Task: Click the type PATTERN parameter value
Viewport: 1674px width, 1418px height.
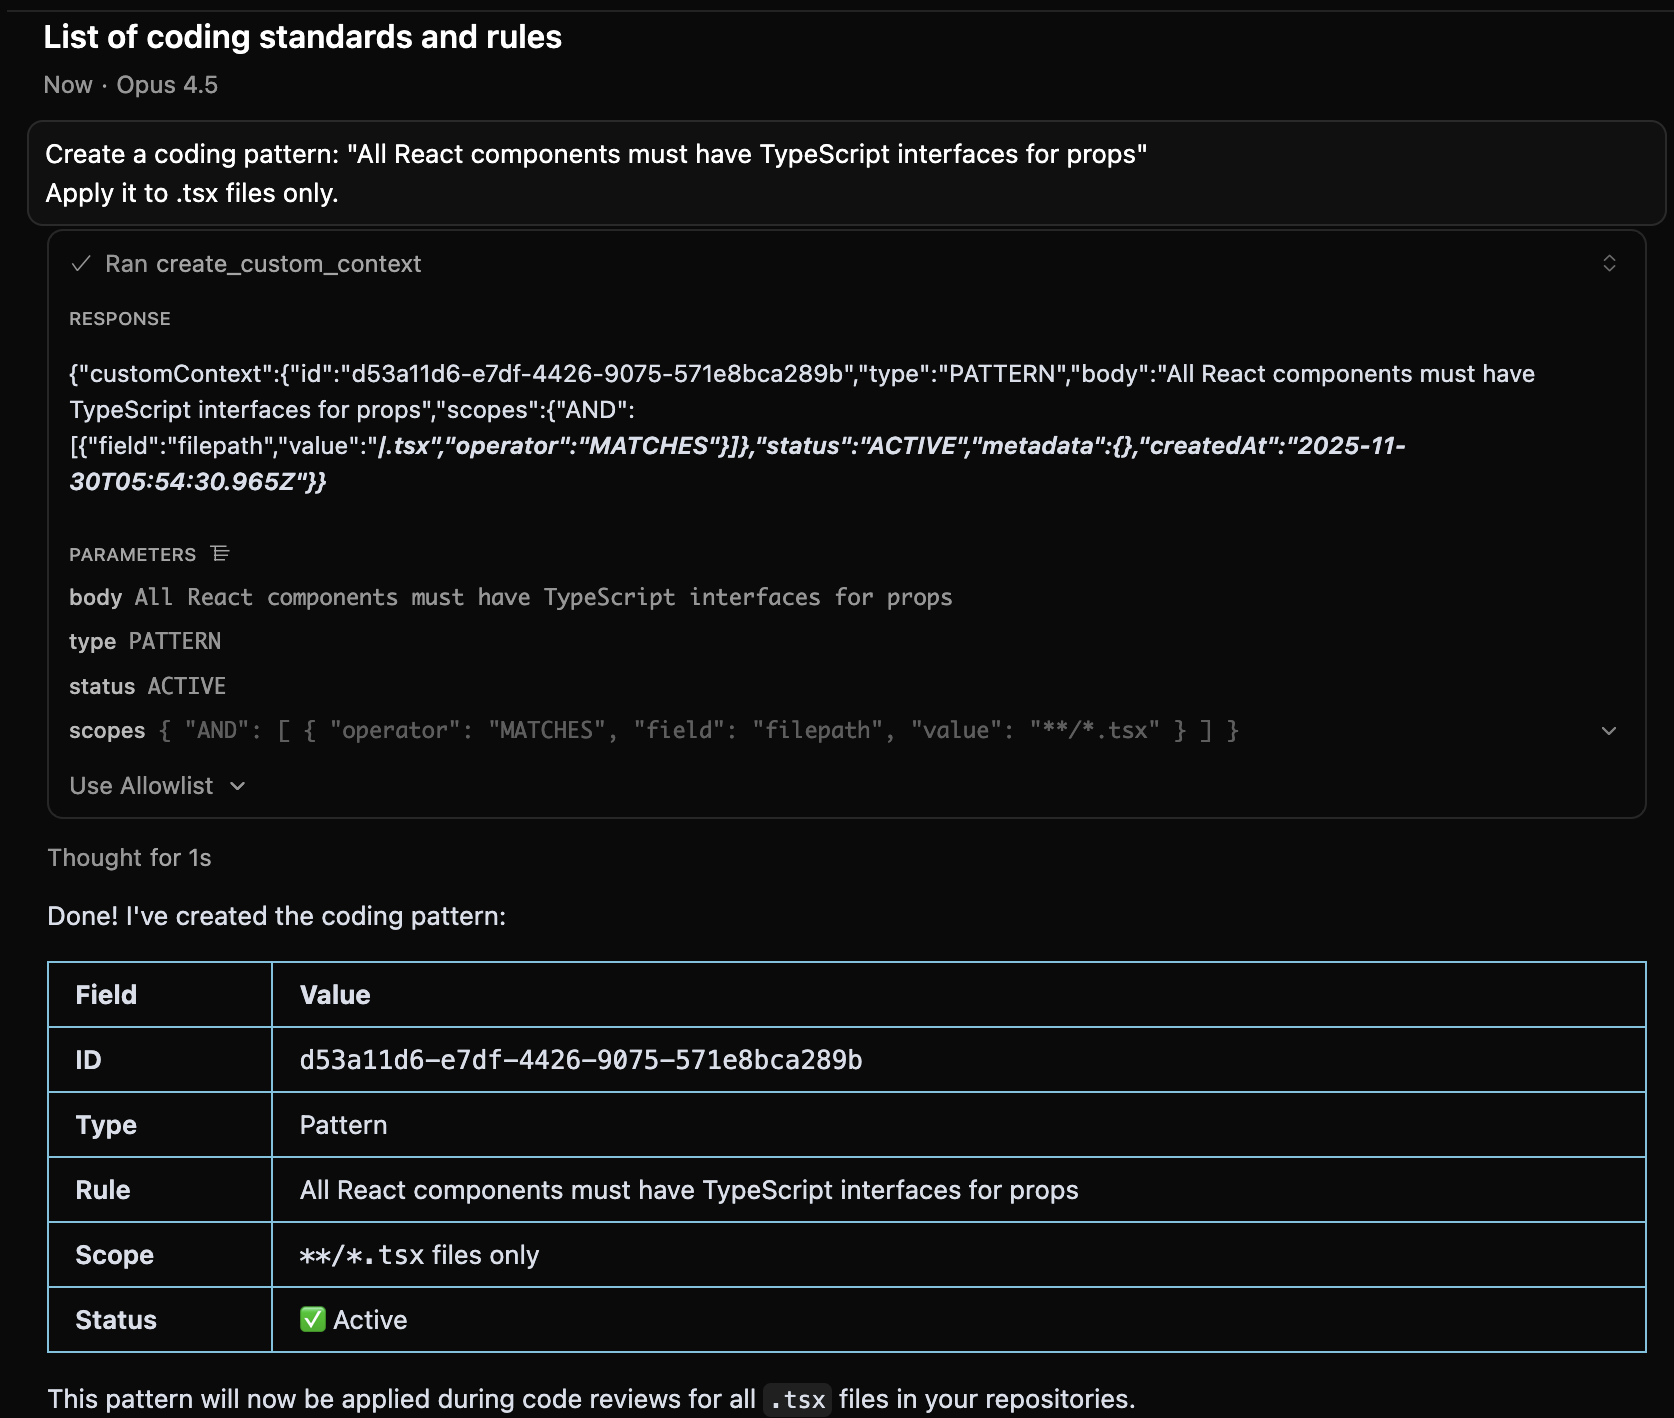Action: tap(175, 641)
